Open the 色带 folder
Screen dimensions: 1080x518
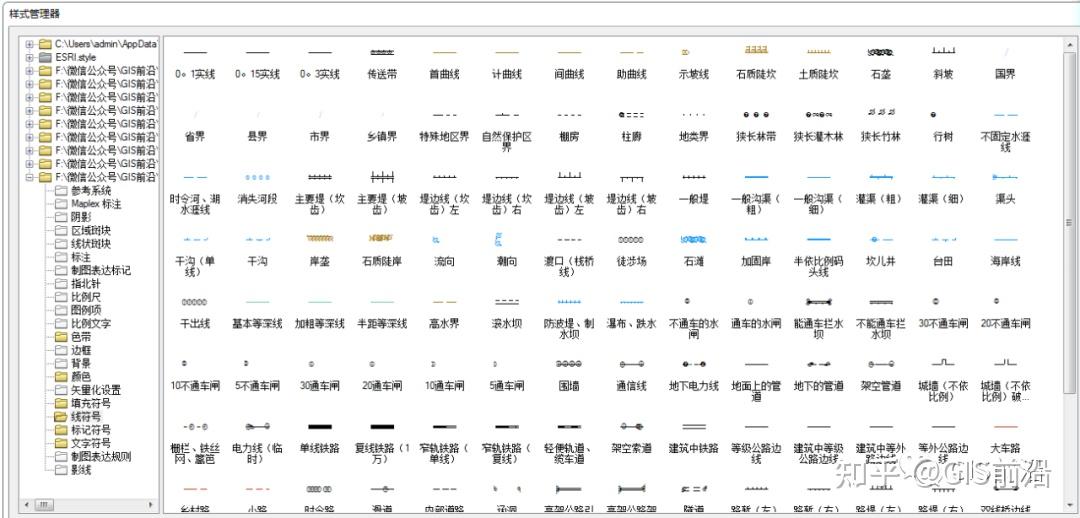click(81, 337)
